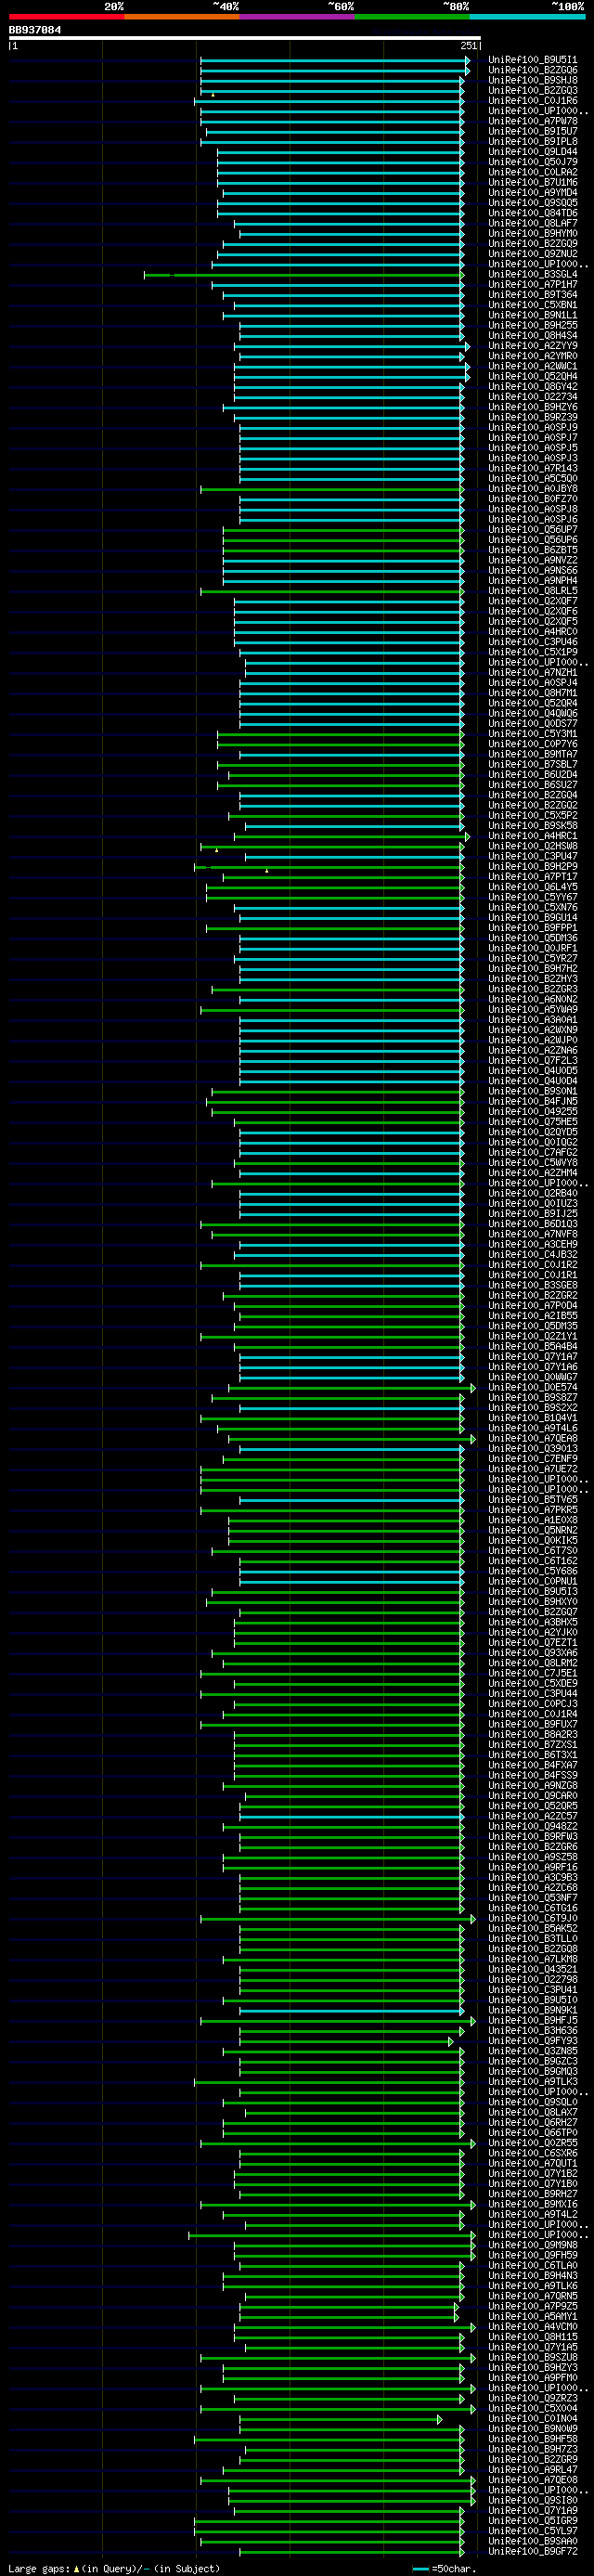Click the white query sequence bar
This screenshot has height=2576, width=594.
click(245, 38)
